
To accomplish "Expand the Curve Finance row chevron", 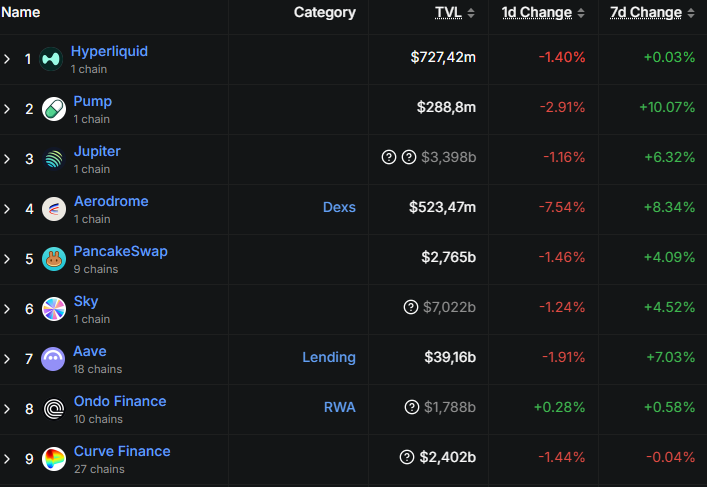I will 7,459.
